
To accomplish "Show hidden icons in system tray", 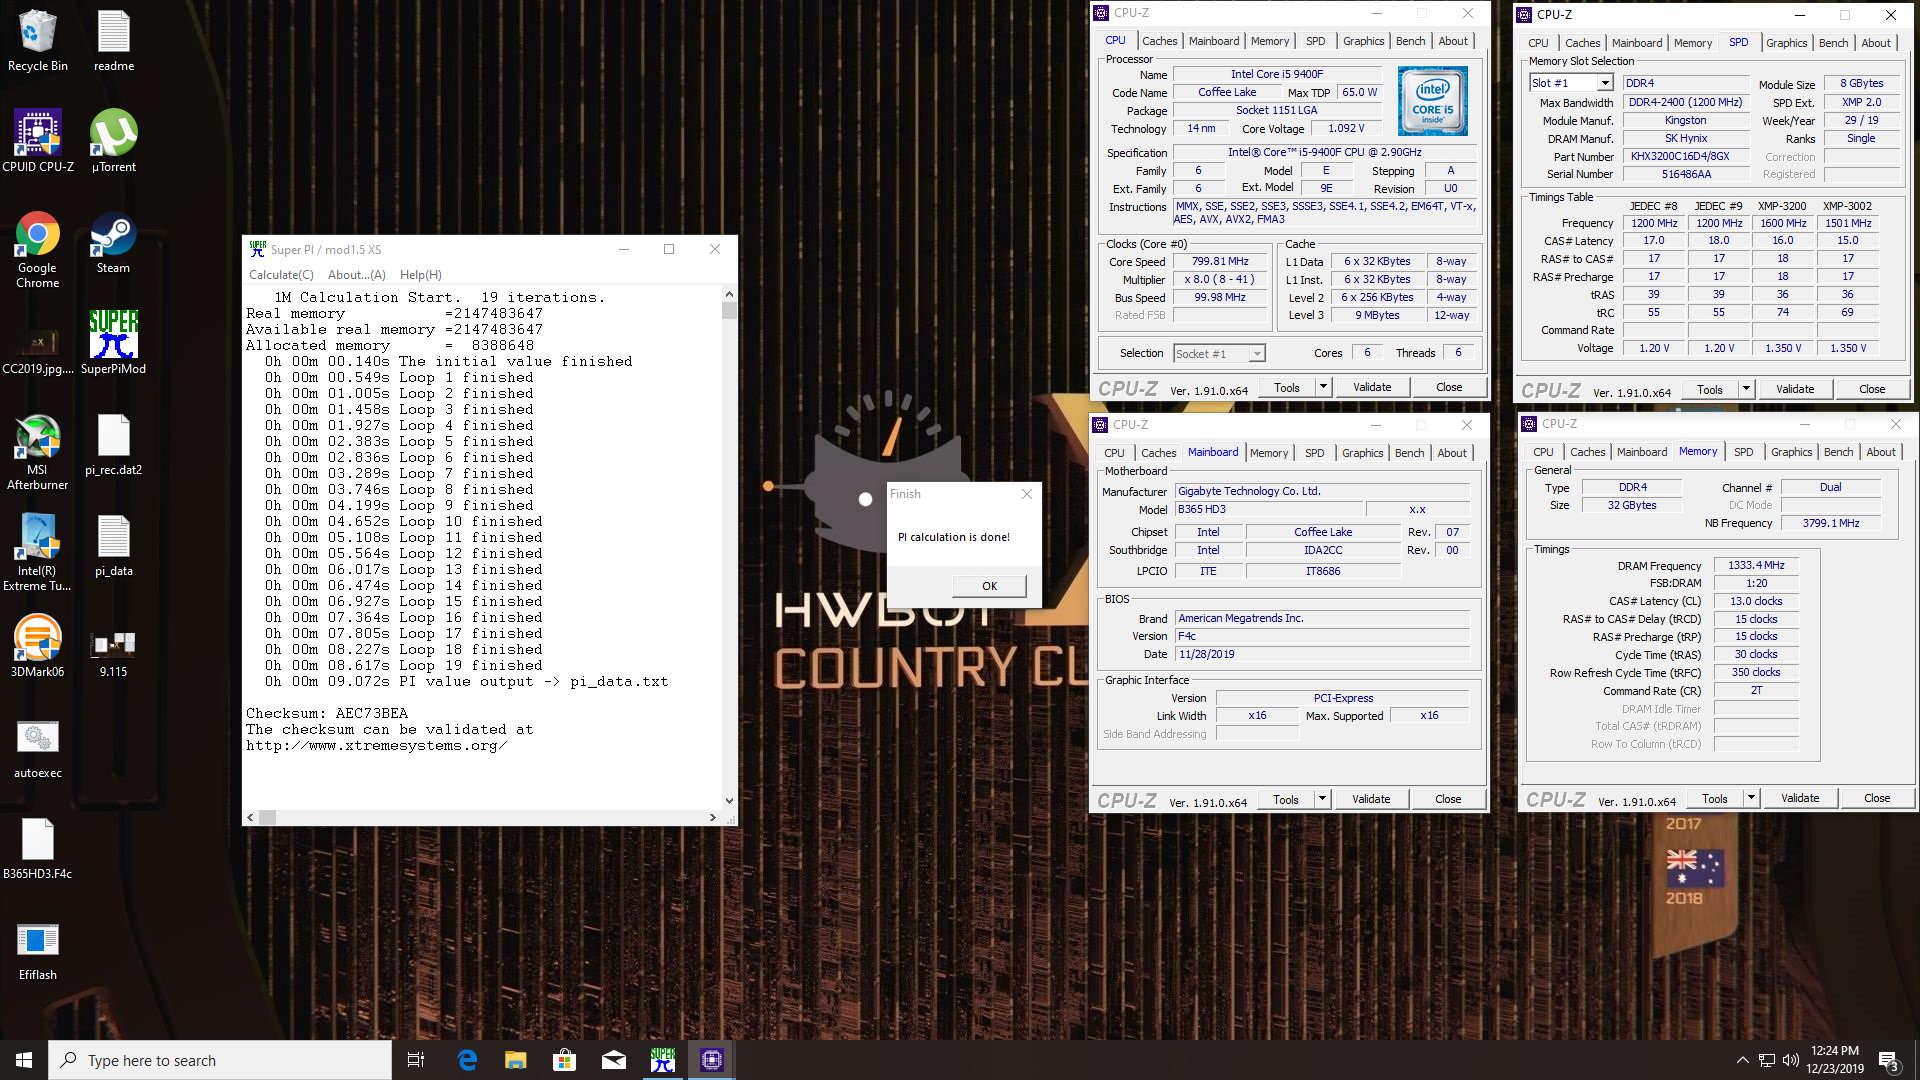I will pyautogui.click(x=1742, y=1060).
